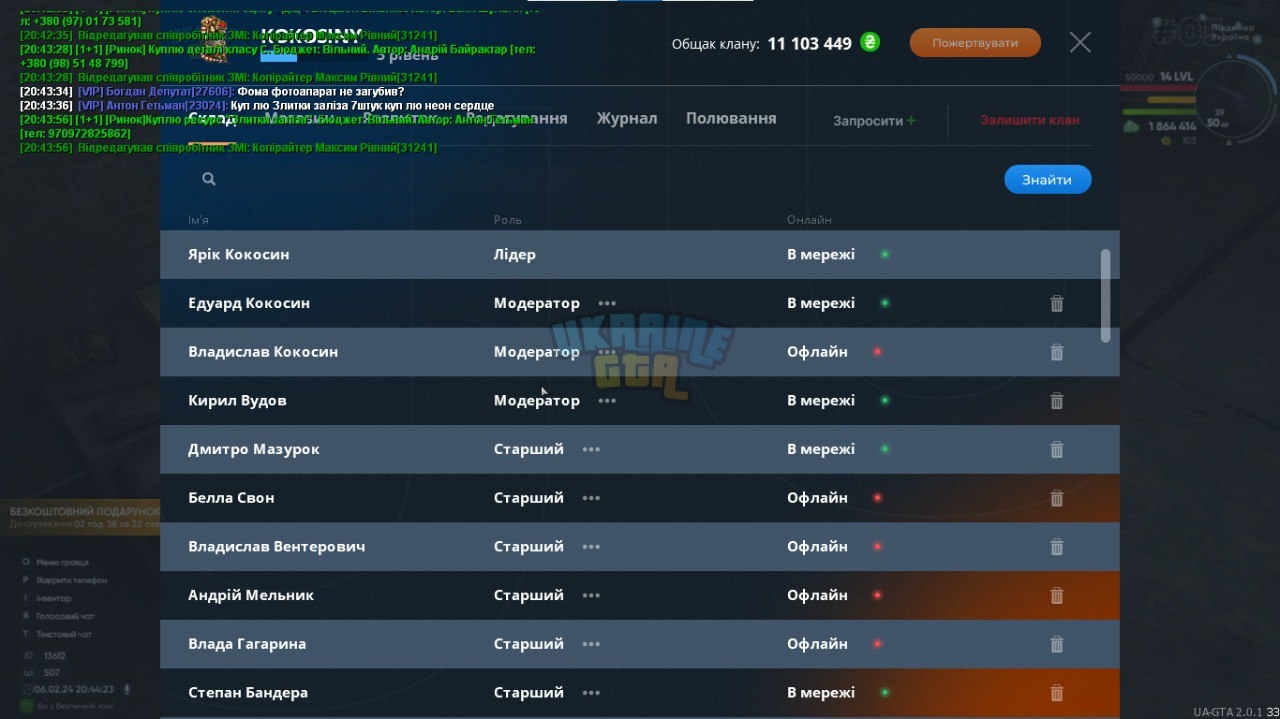
Task: Open three-dot menu for Белла Свон
Action: (x=591, y=498)
